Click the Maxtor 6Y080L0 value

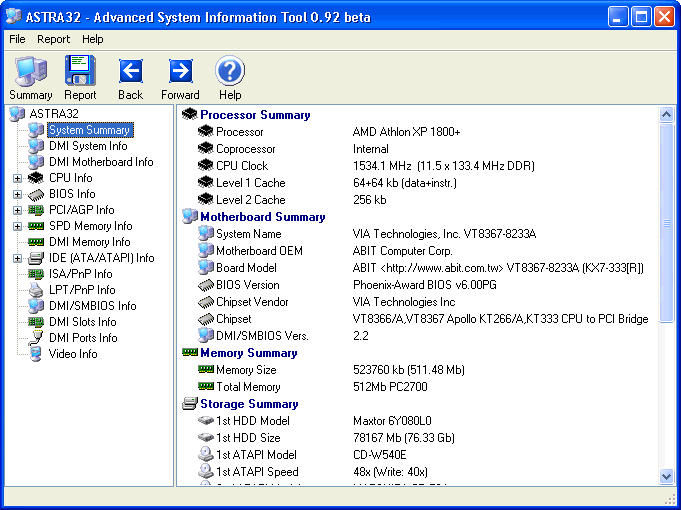click(392, 421)
